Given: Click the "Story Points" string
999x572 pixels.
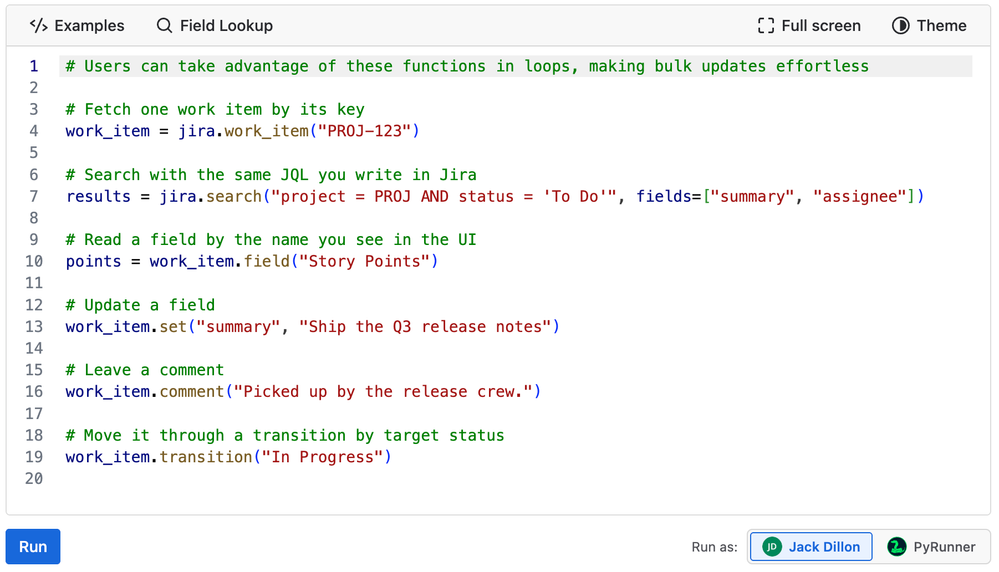Looking at the screenshot, I should (364, 261).
